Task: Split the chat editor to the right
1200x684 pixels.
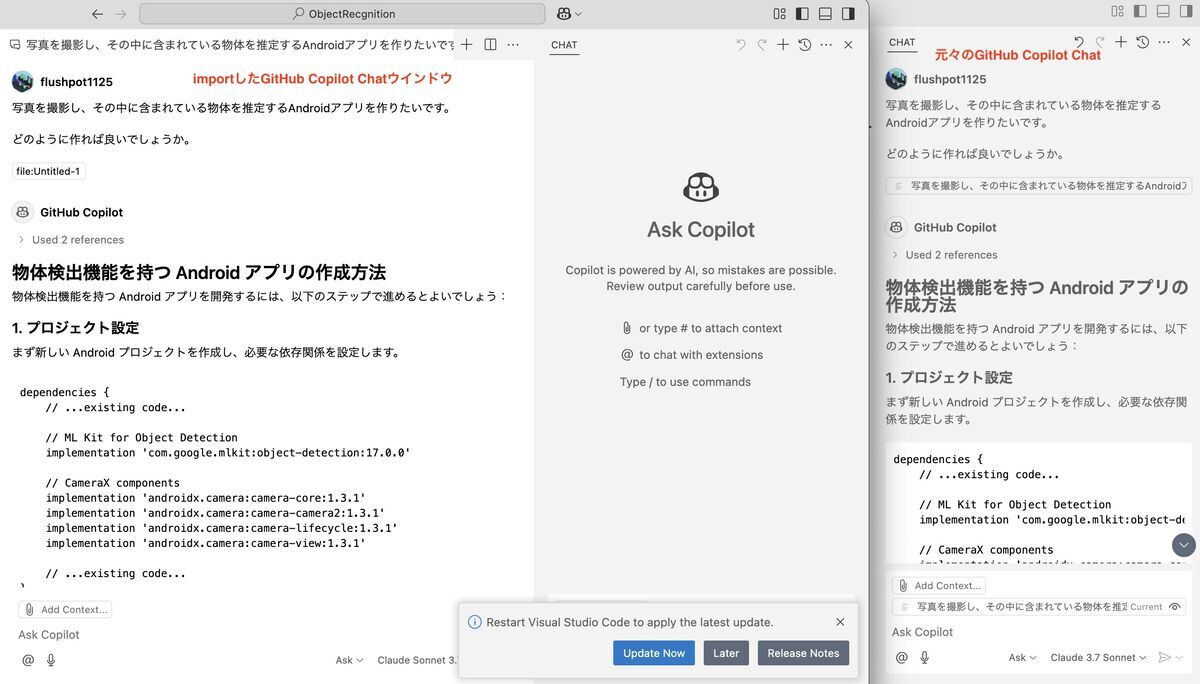Action: (490, 45)
